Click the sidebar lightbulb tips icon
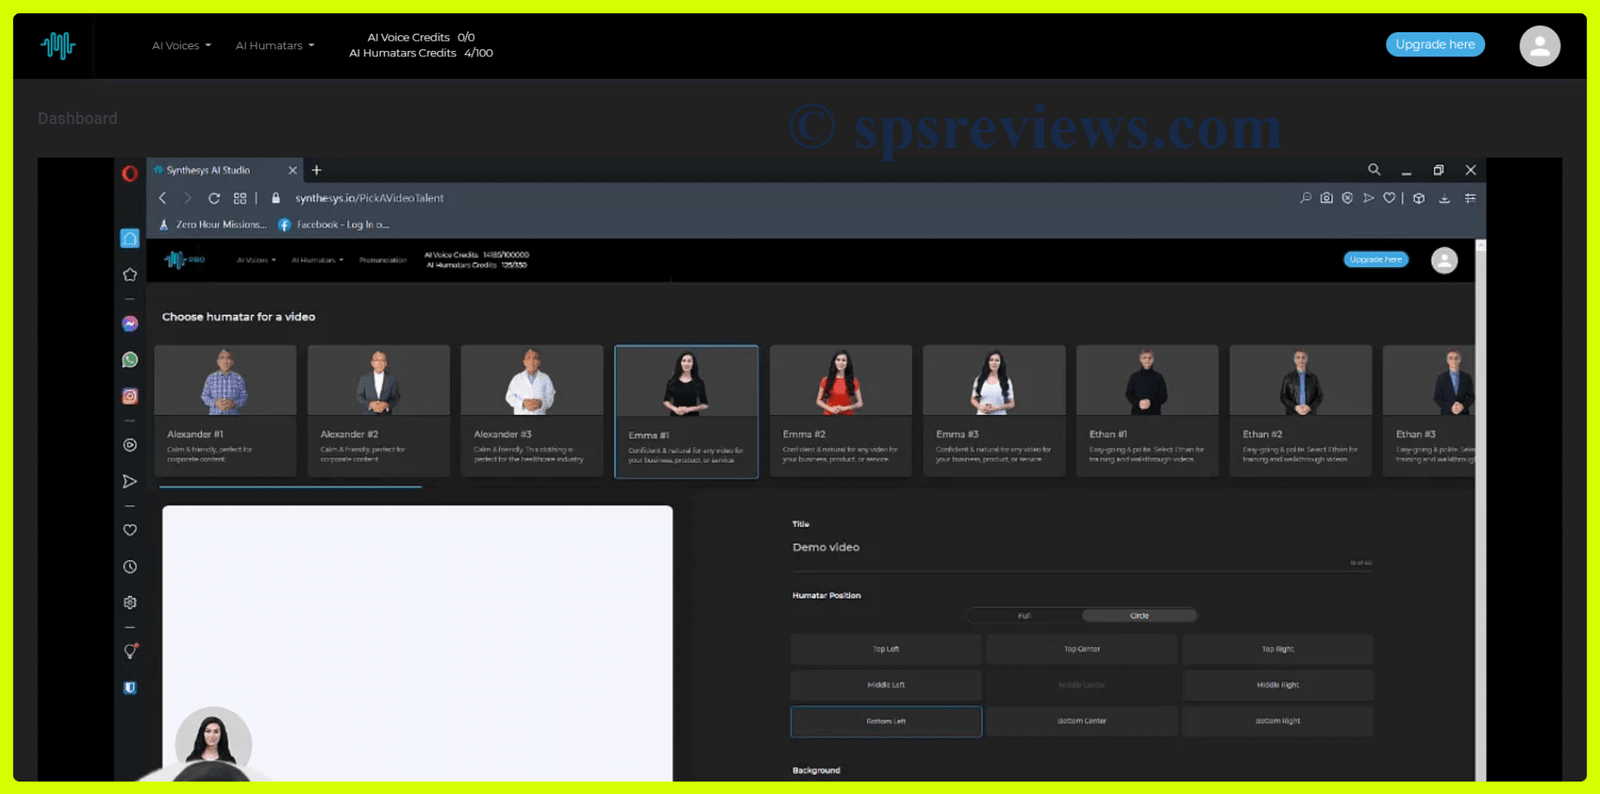The height and width of the screenshot is (794, 1600). pos(130,651)
